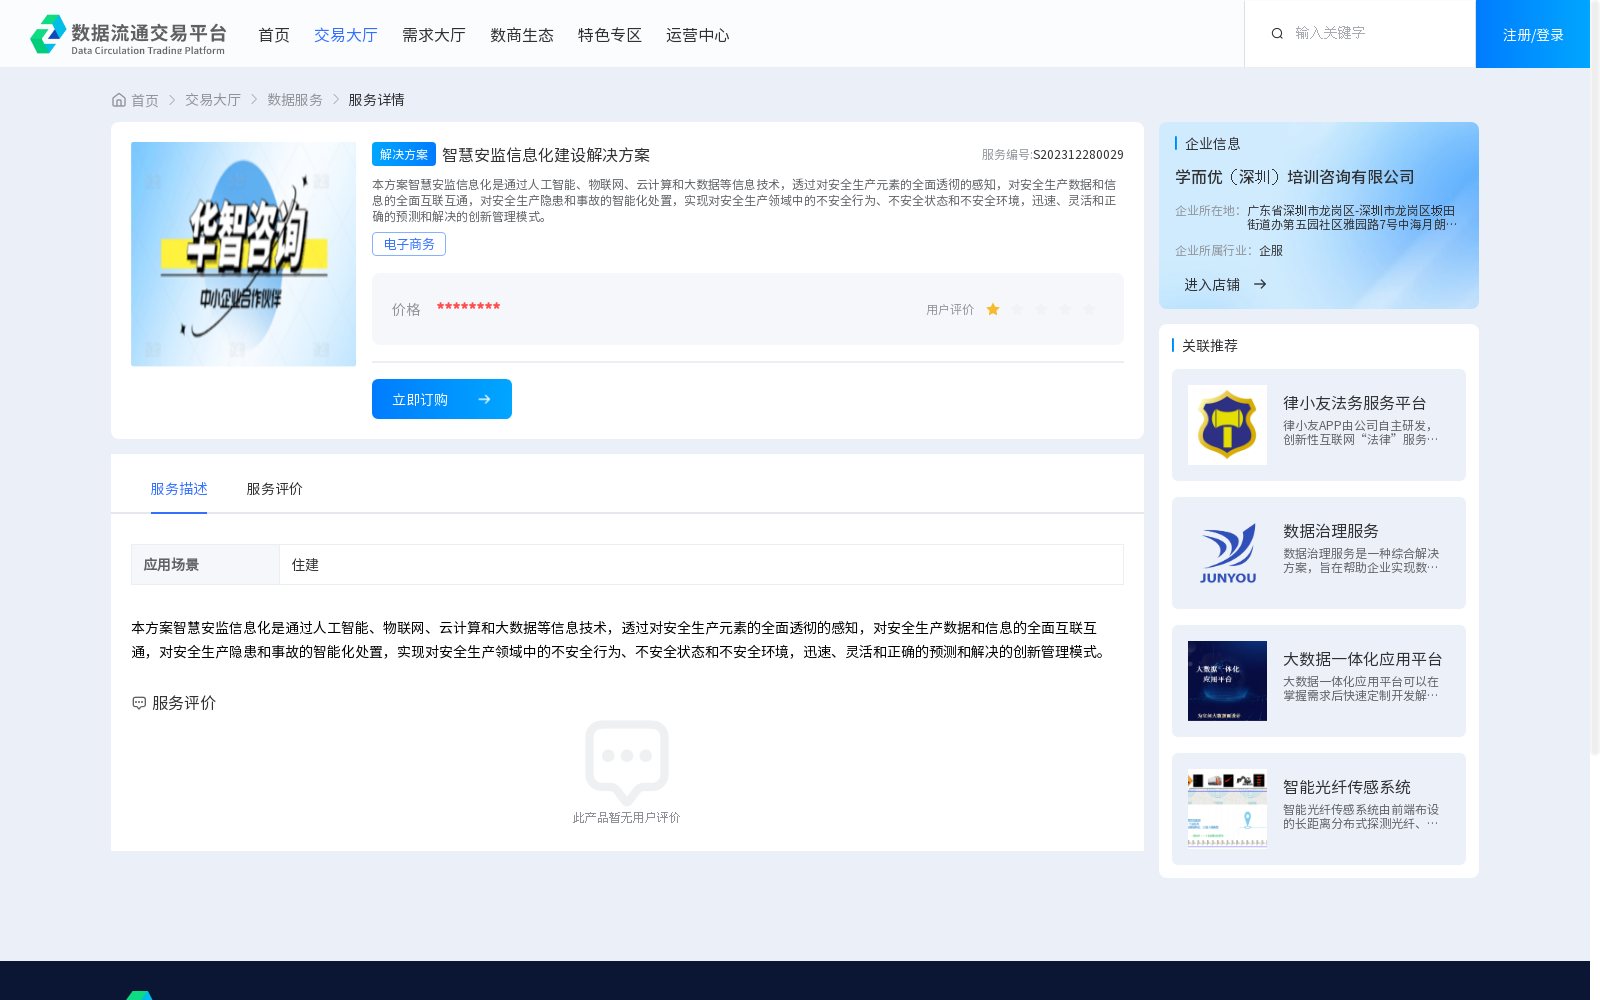Click the comment icon beside 服务评价 heading
Viewport: 1600px width, 1000px height.
tap(139, 703)
